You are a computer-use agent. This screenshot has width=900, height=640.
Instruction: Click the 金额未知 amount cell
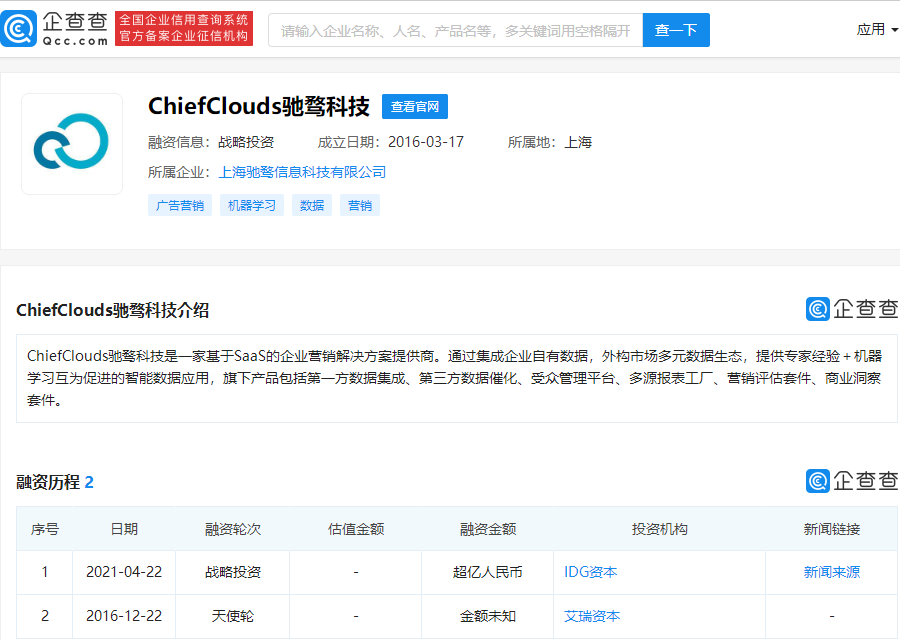pyautogui.click(x=488, y=616)
